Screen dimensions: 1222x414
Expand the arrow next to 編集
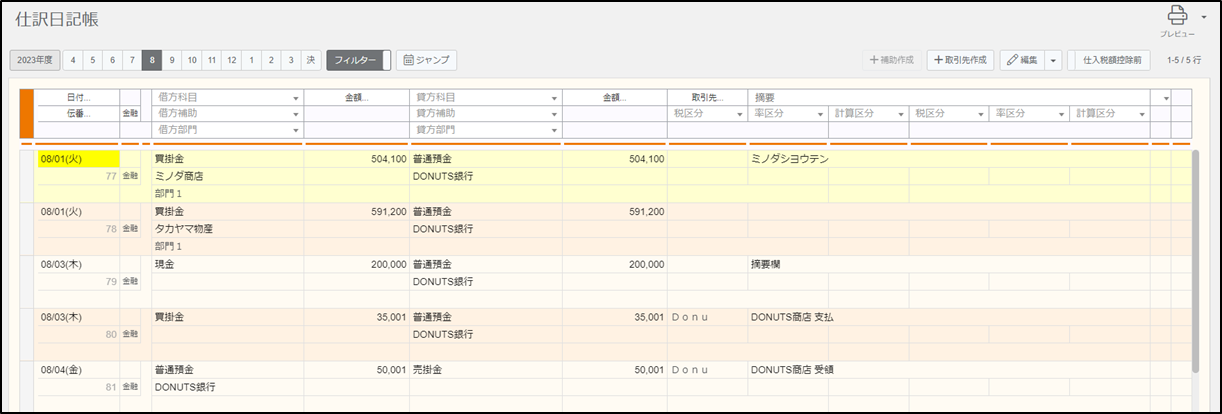click(1053, 61)
